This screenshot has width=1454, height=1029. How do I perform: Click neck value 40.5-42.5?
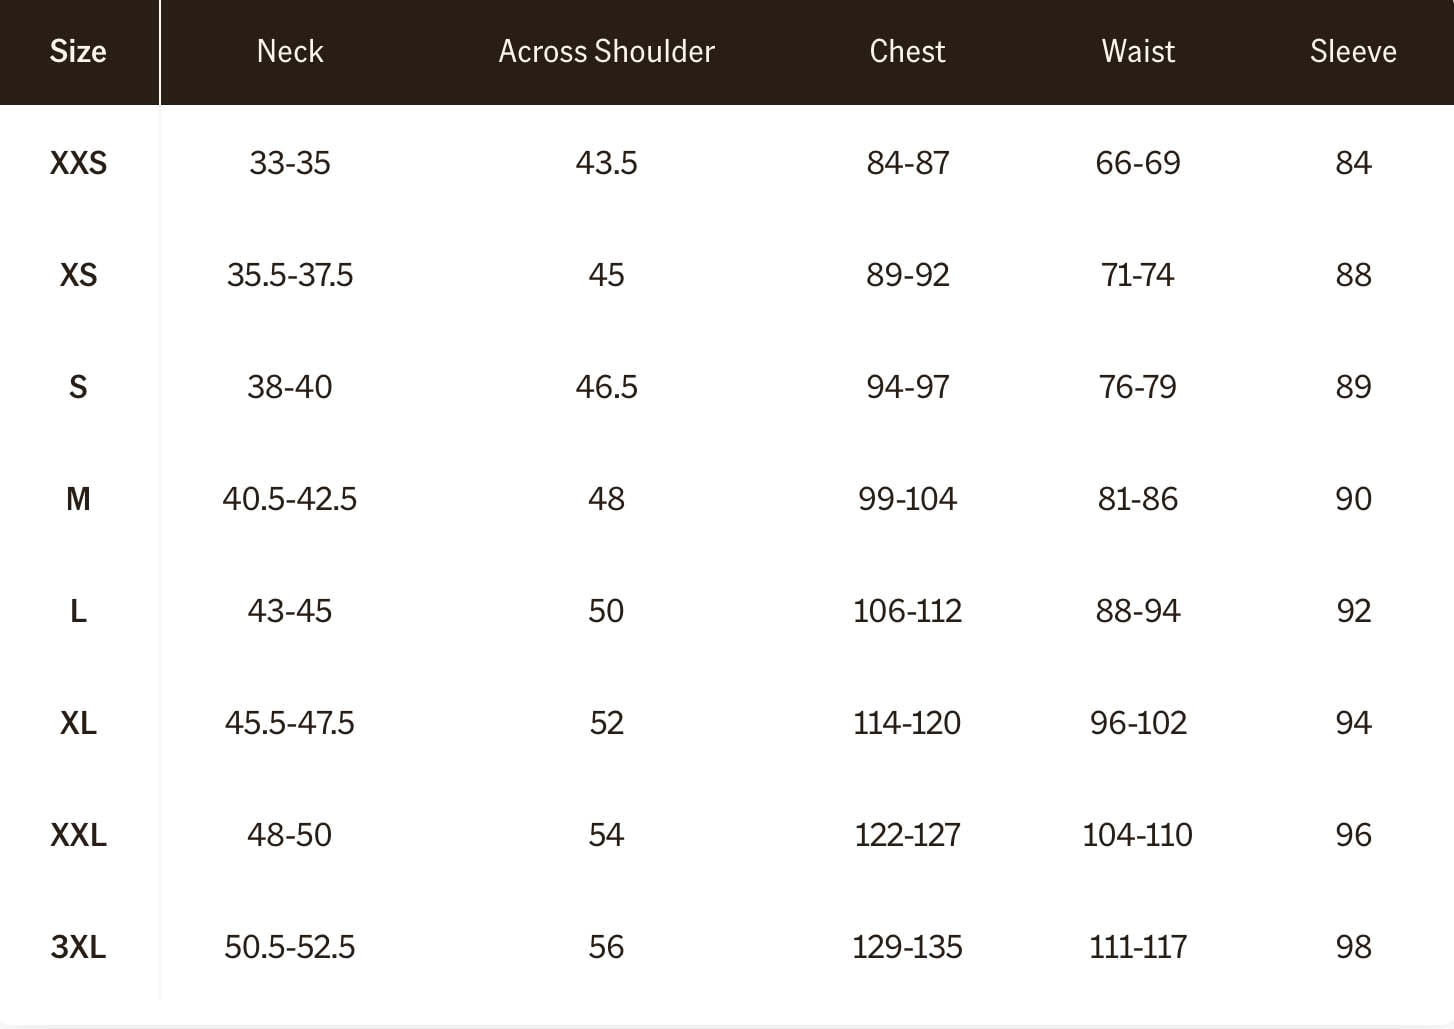290,499
